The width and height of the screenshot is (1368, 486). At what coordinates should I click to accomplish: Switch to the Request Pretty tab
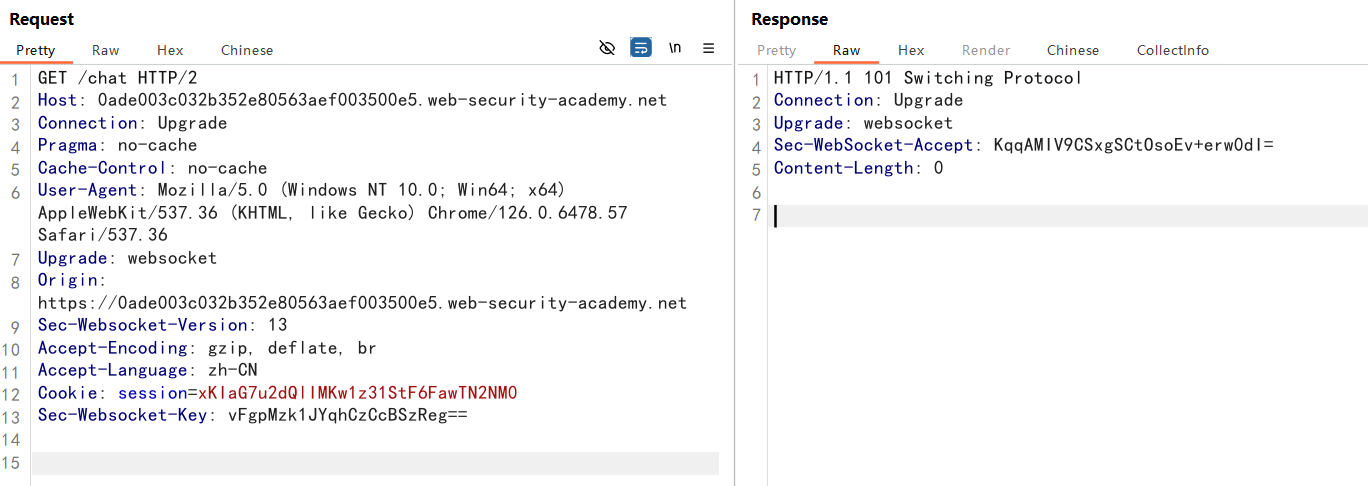tap(36, 50)
